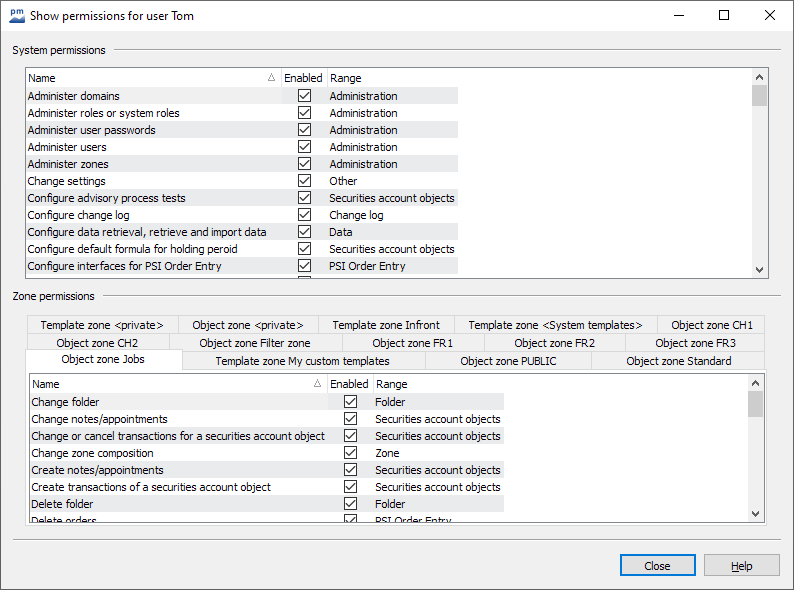Switch to Object zone Filter zone tab
Image resolution: width=794 pixels, height=590 pixels.
pos(255,343)
